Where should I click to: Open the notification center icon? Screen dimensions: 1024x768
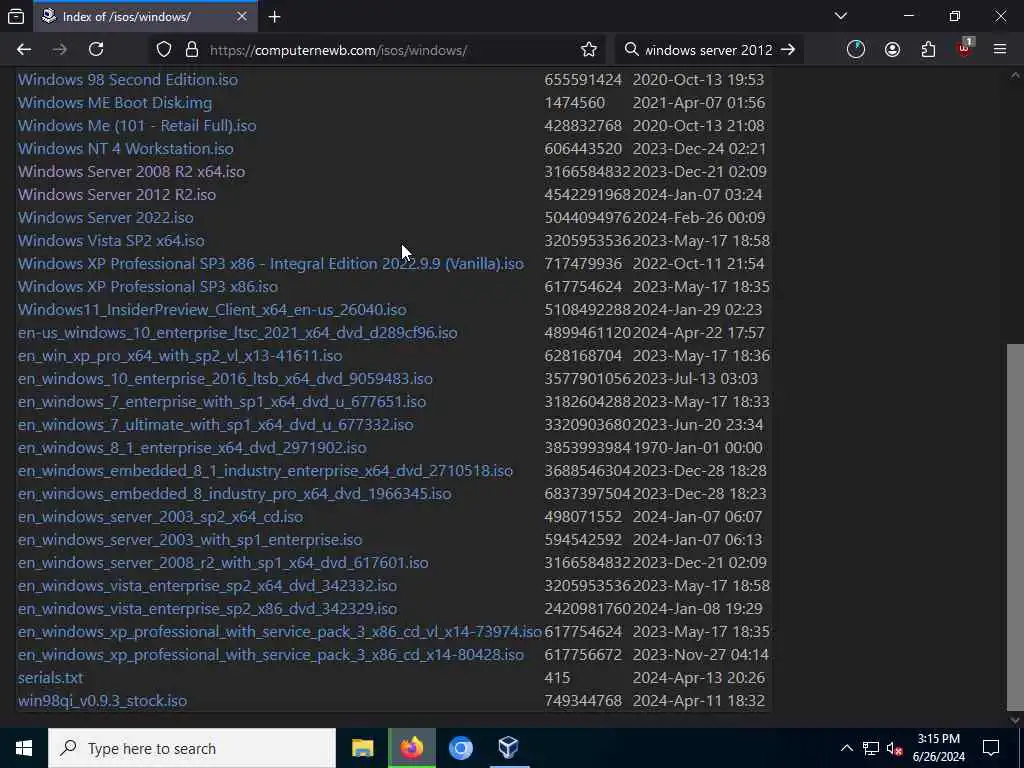coord(991,748)
